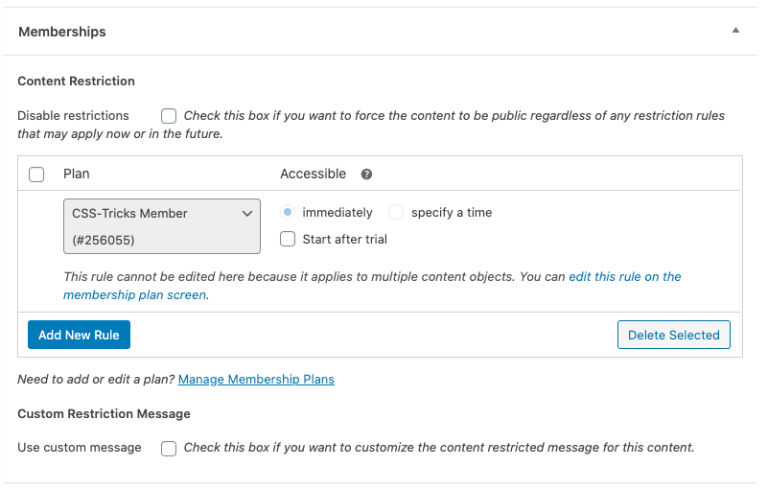Tick the select-all checkbox beside Plan header
Viewport: 768px width, 489px height.
(37, 174)
